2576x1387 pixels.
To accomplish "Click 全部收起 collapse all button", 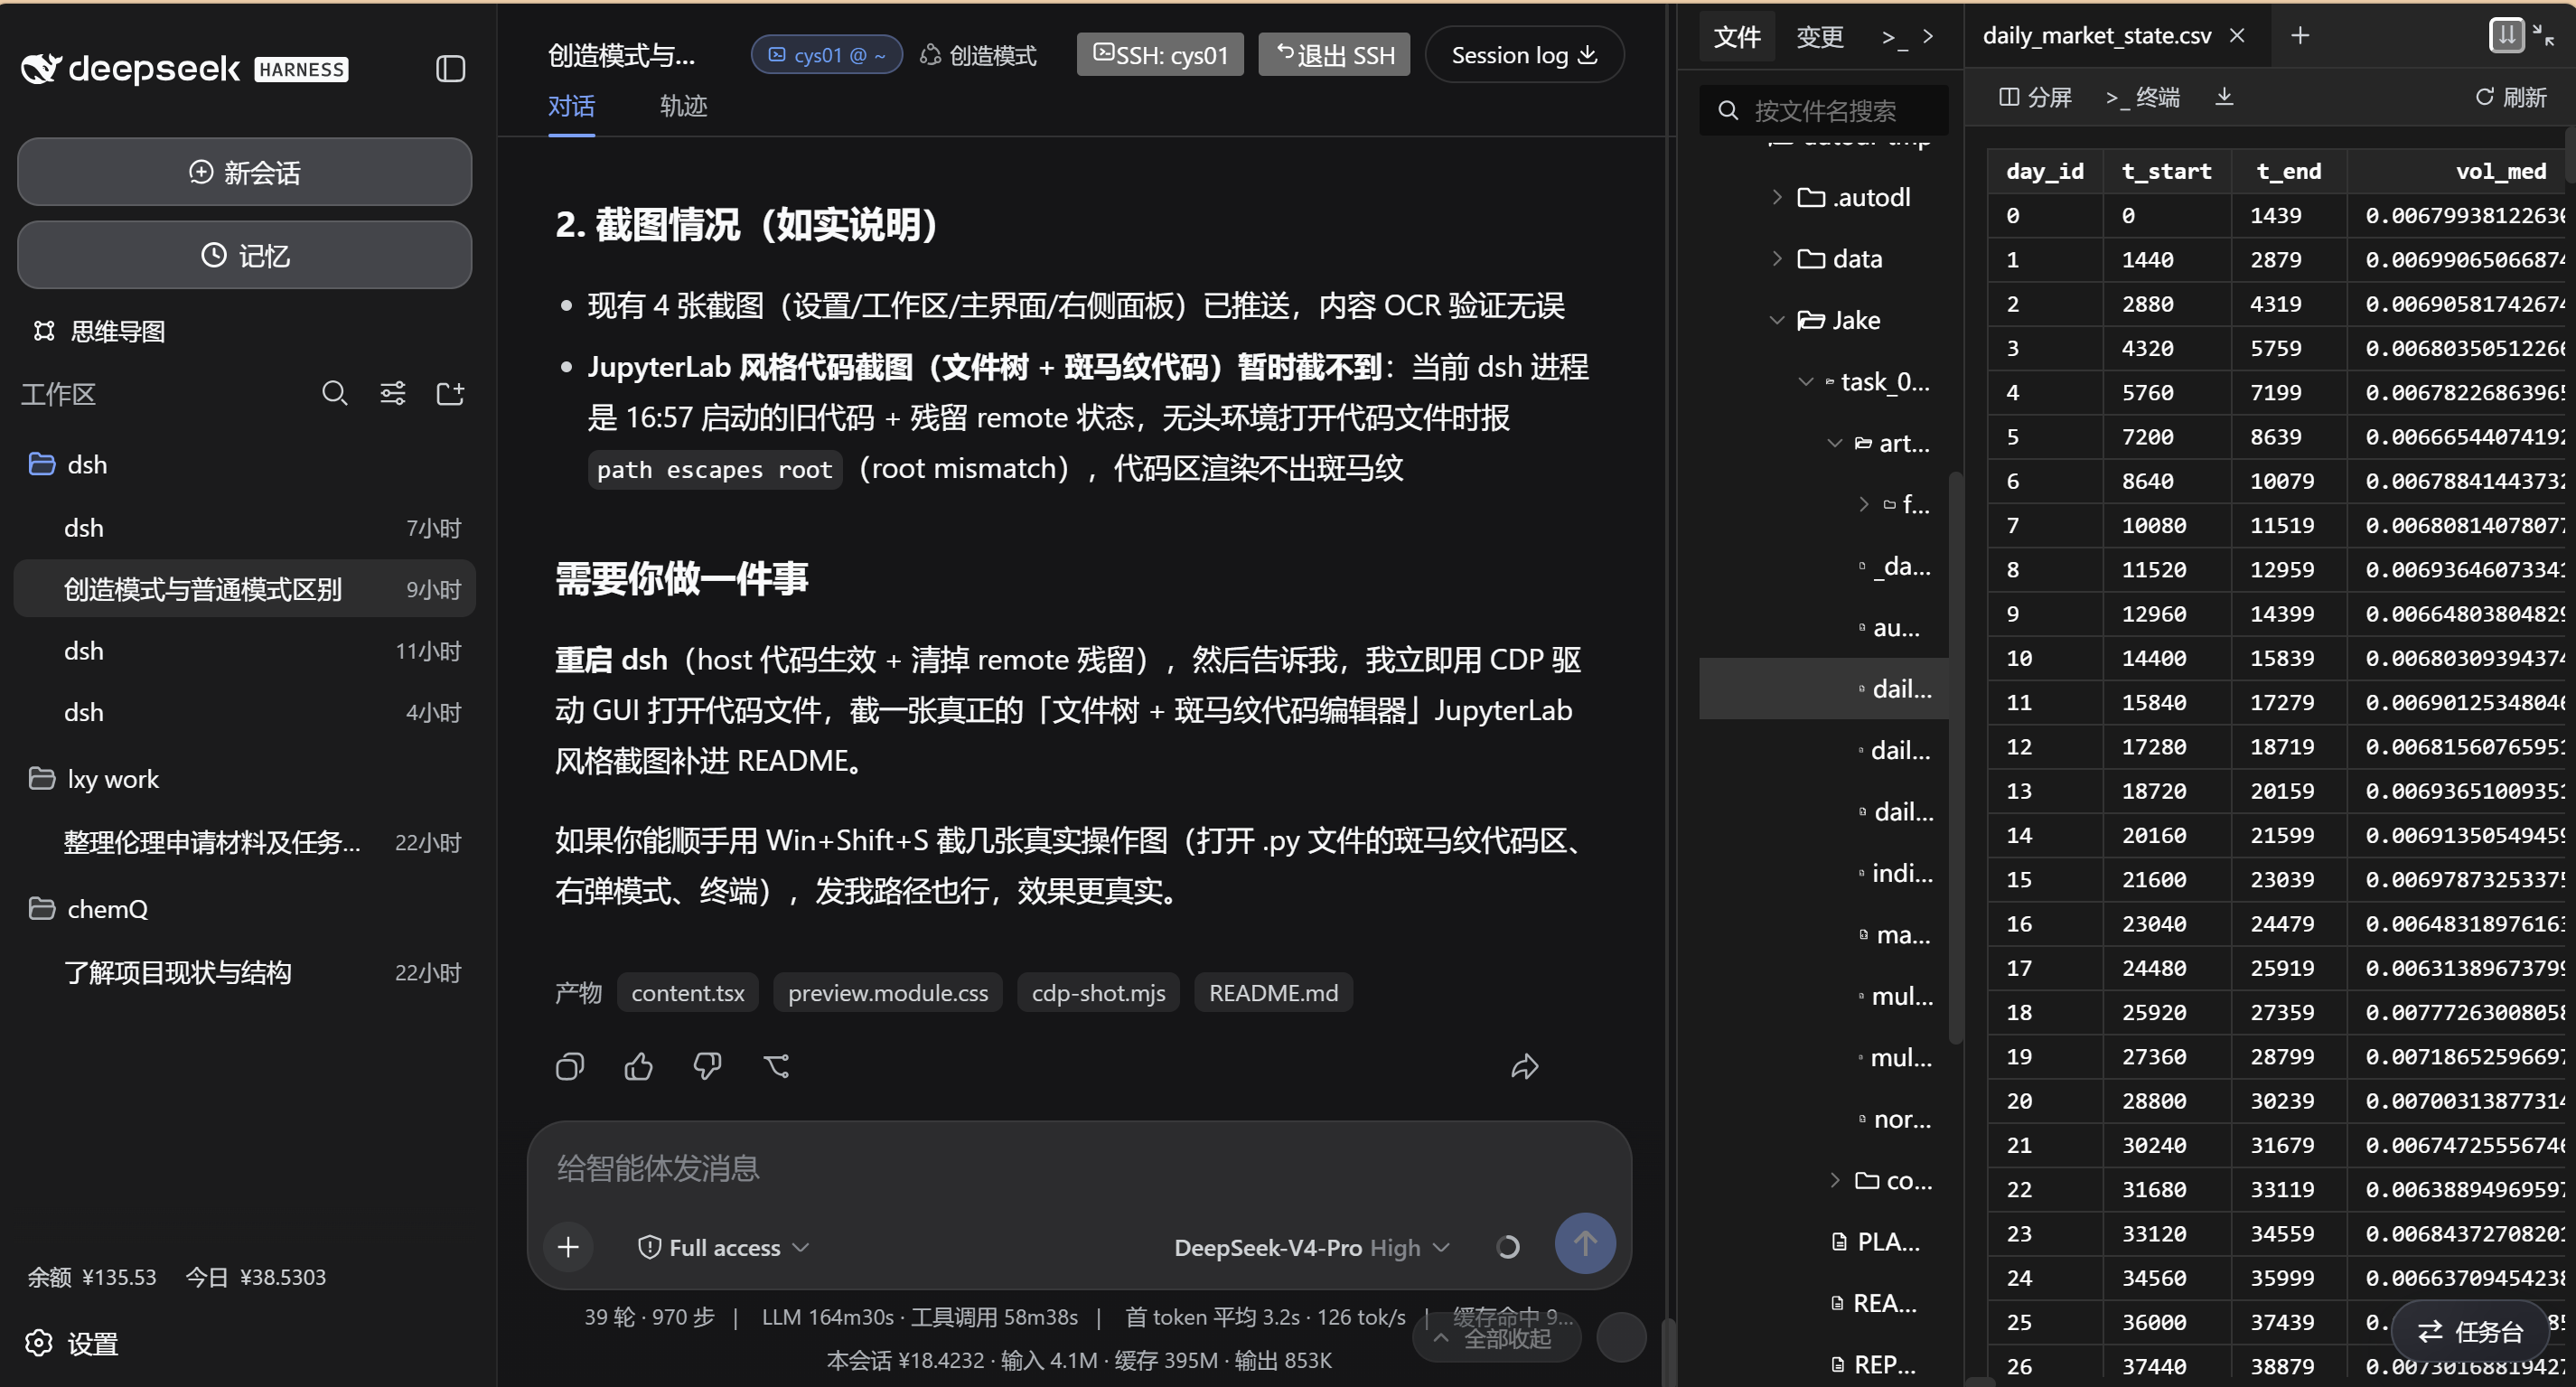I will tap(1497, 1337).
